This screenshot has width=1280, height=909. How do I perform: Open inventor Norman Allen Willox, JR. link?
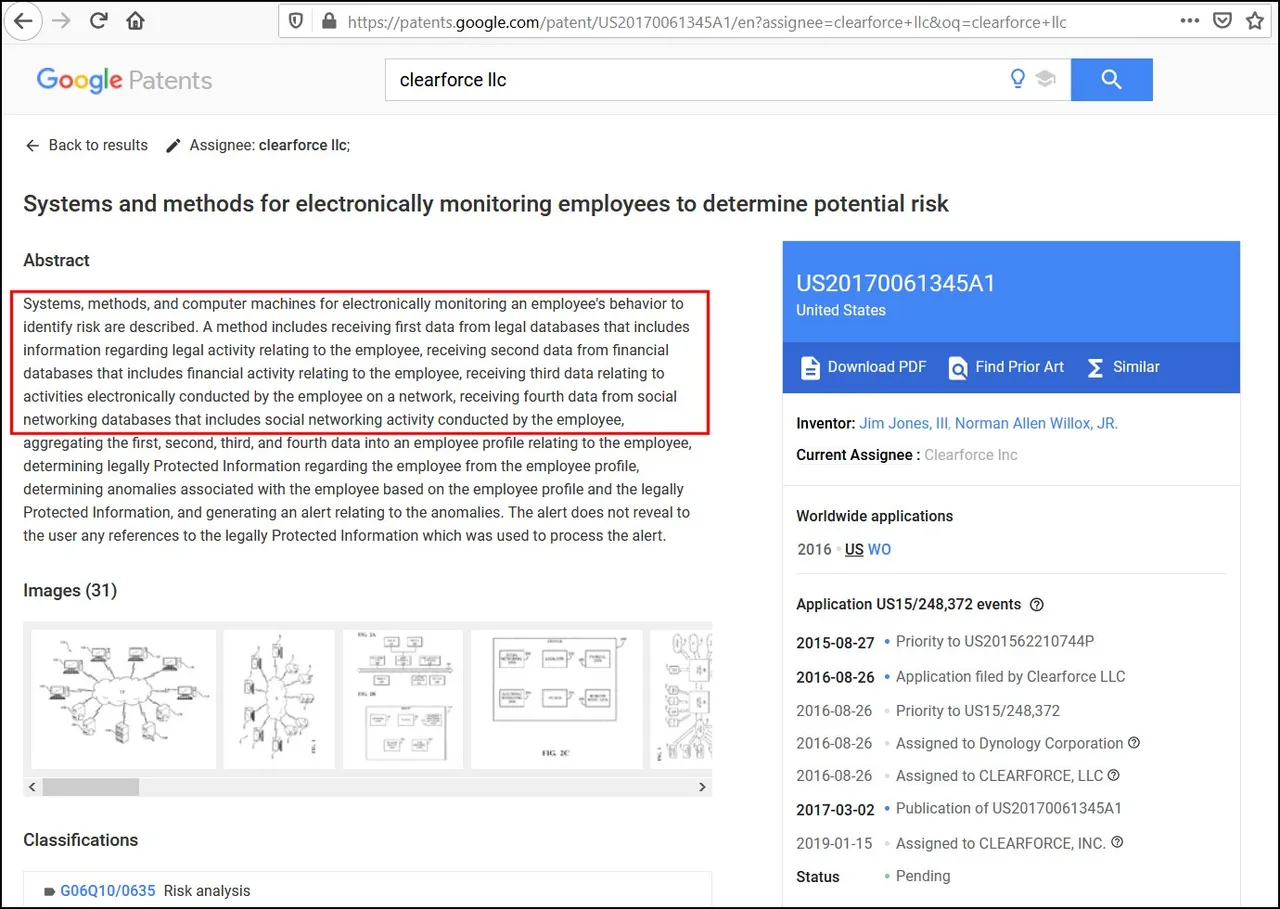(1036, 423)
